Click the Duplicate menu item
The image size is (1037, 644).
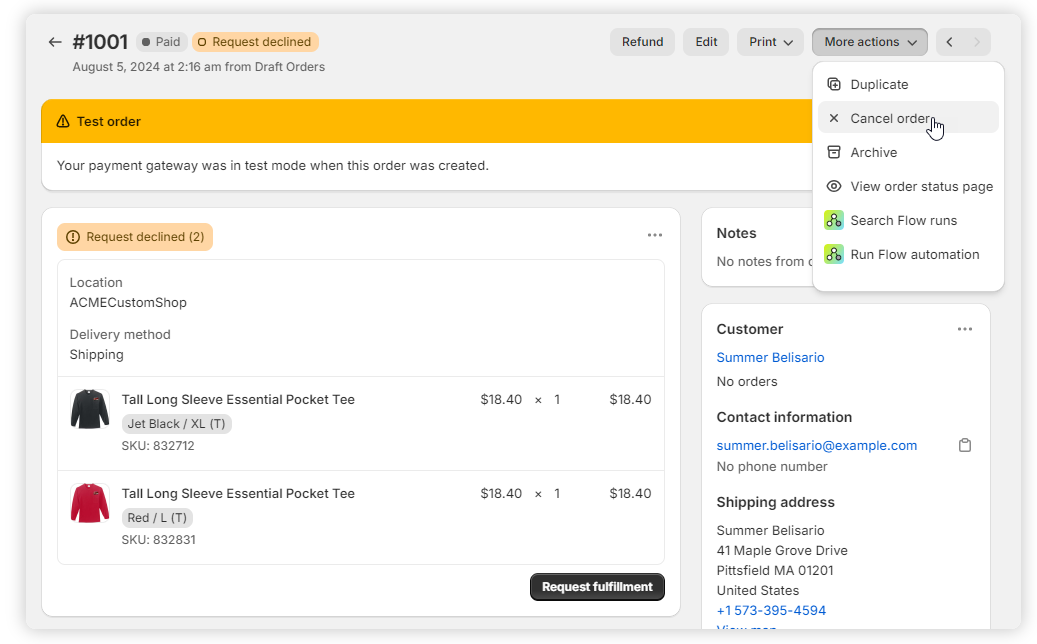[x=878, y=85]
